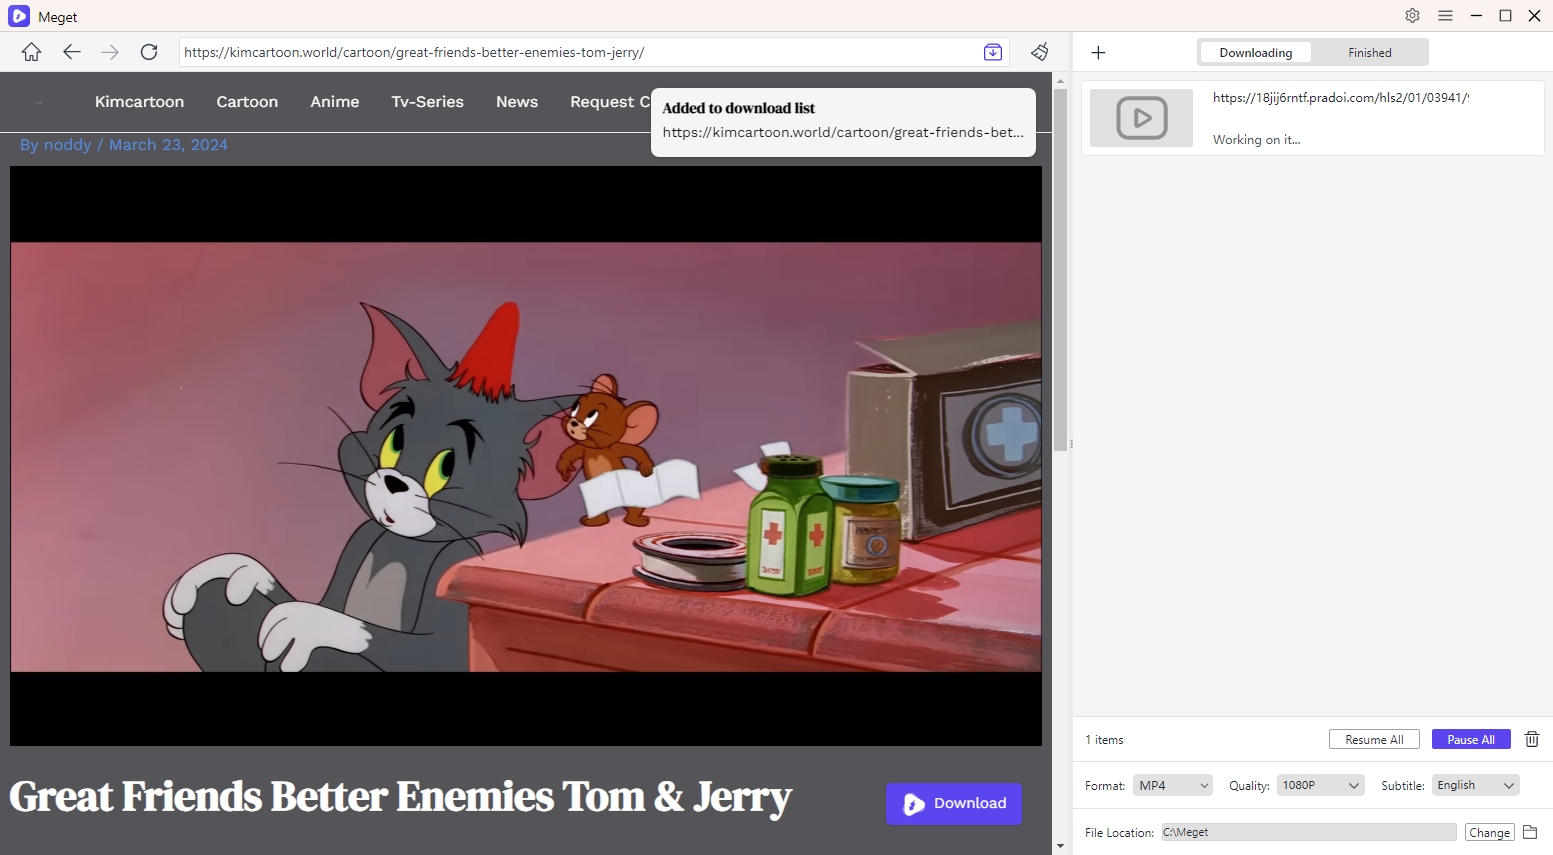Click the File Location path field
The image size is (1553, 855).
tap(1308, 832)
